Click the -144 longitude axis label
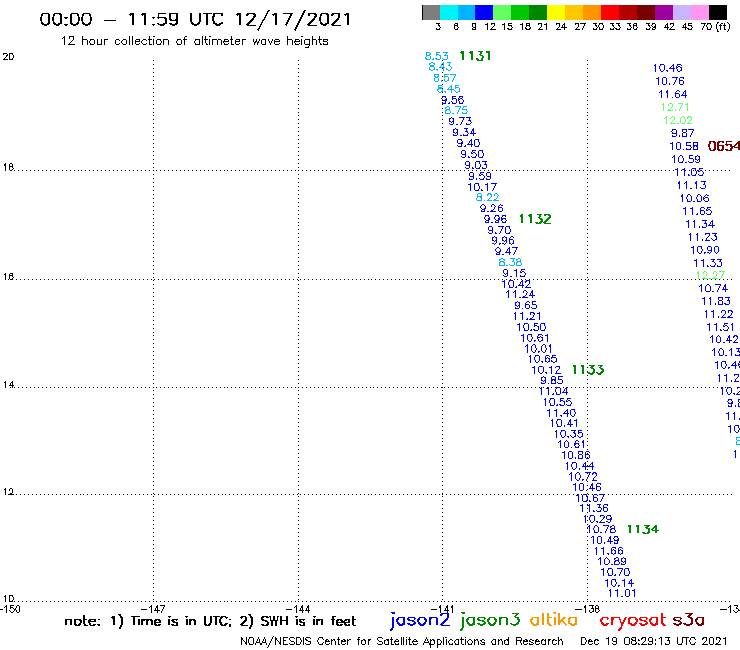 coord(298,609)
